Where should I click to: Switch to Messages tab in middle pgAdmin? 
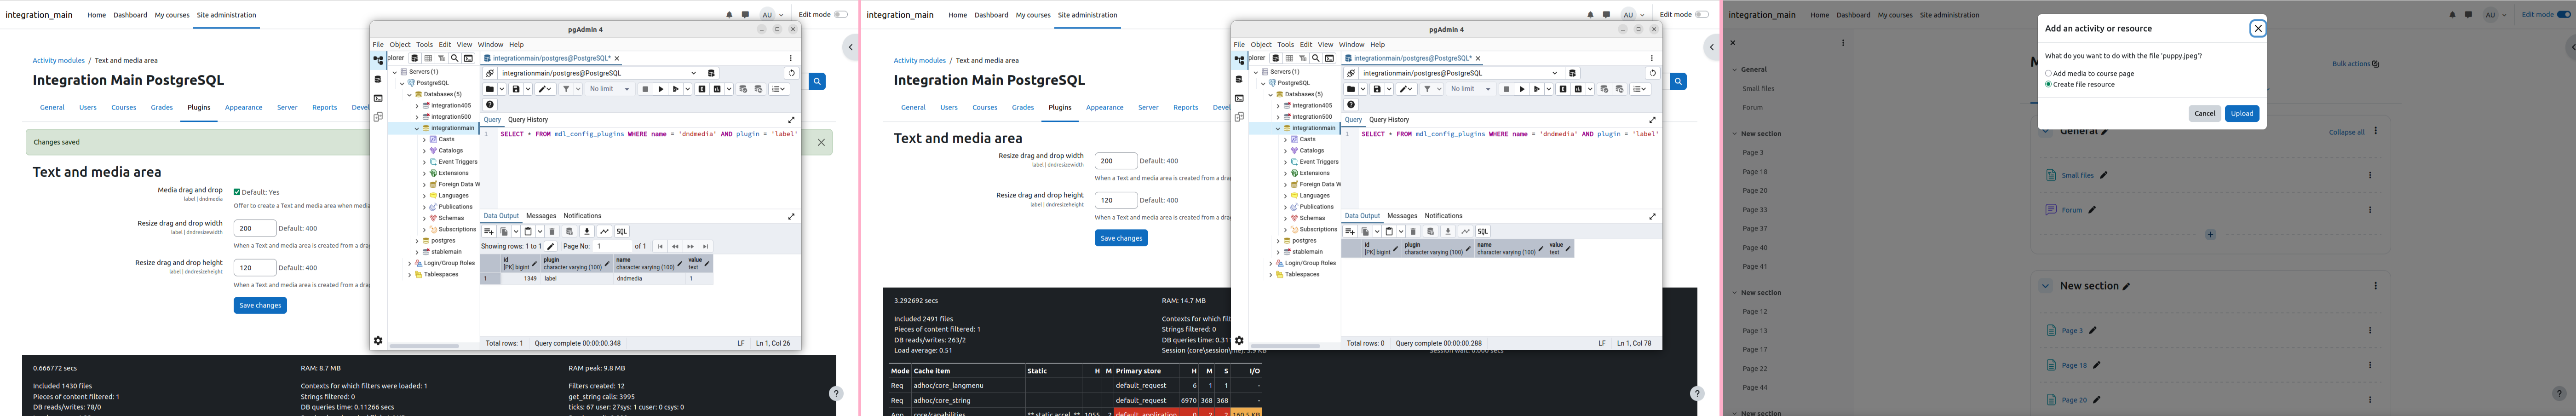click(x=1402, y=216)
